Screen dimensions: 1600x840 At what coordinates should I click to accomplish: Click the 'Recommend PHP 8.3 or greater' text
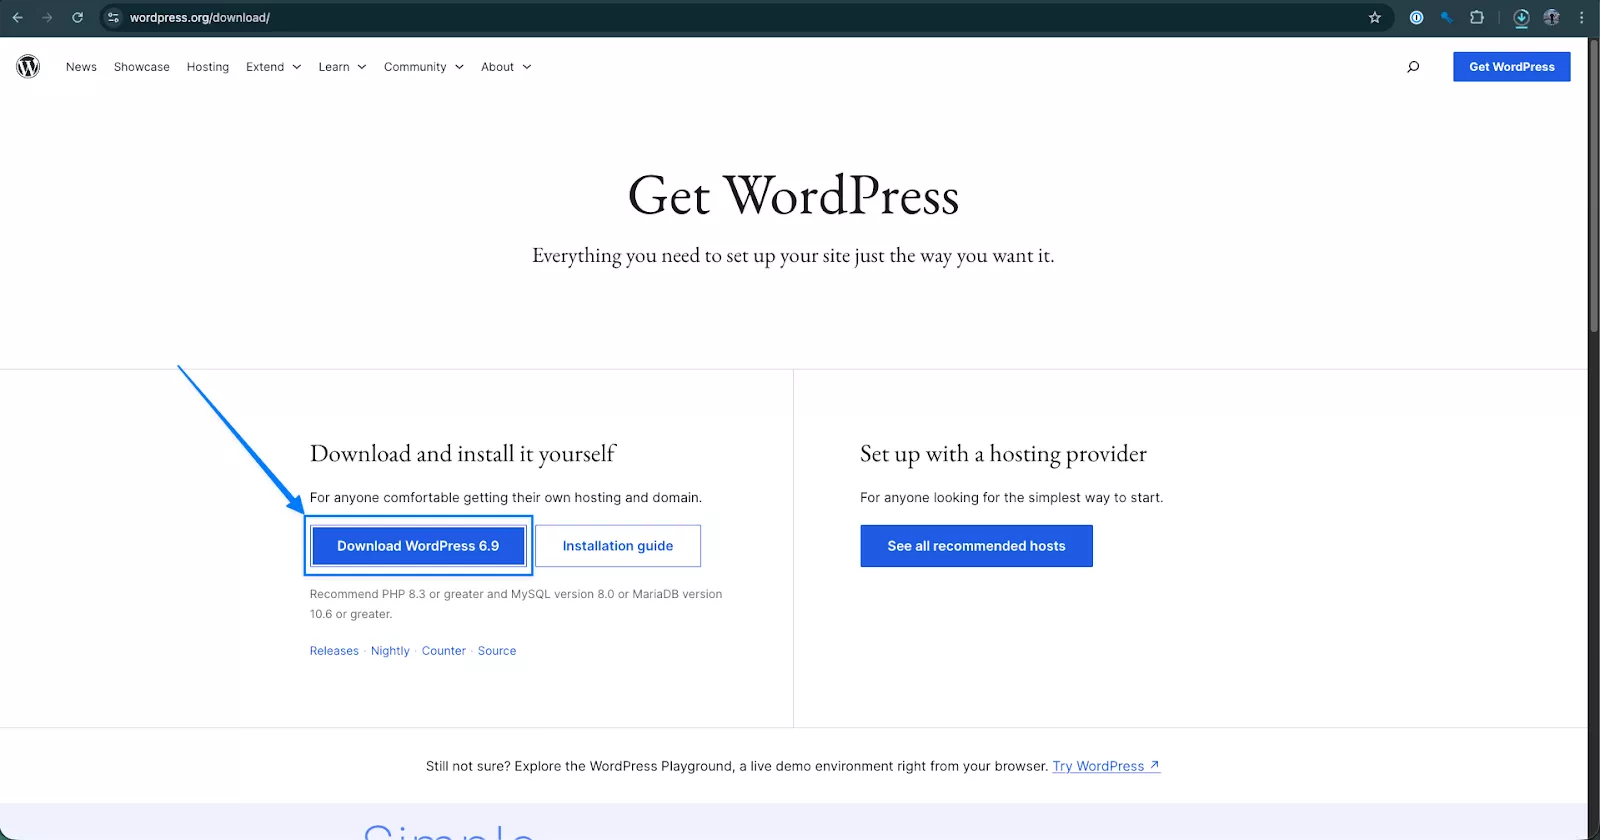(x=516, y=604)
